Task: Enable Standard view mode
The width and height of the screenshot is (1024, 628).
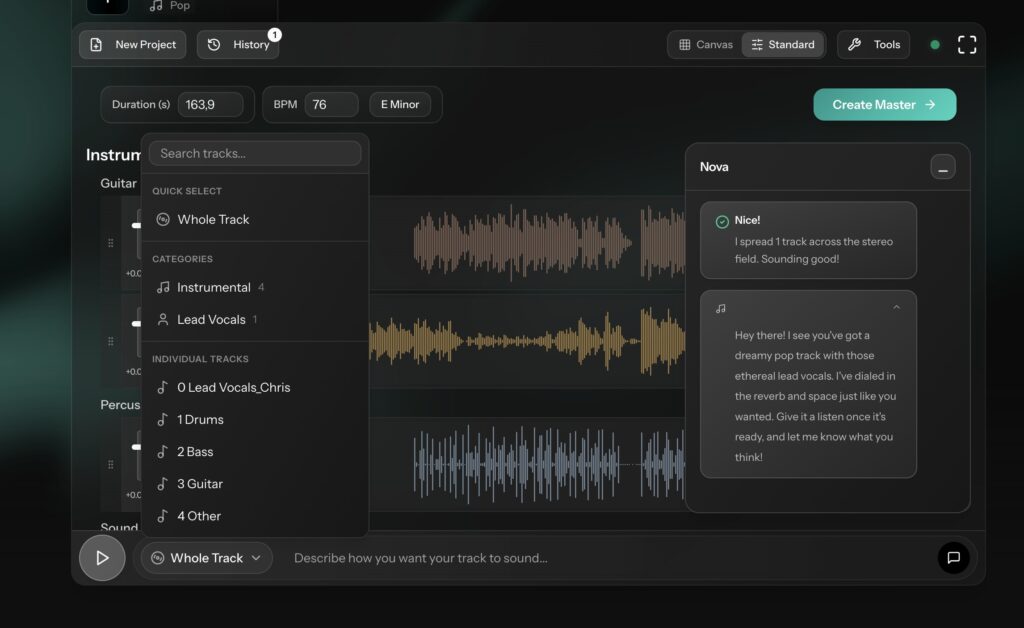Action: 783,44
